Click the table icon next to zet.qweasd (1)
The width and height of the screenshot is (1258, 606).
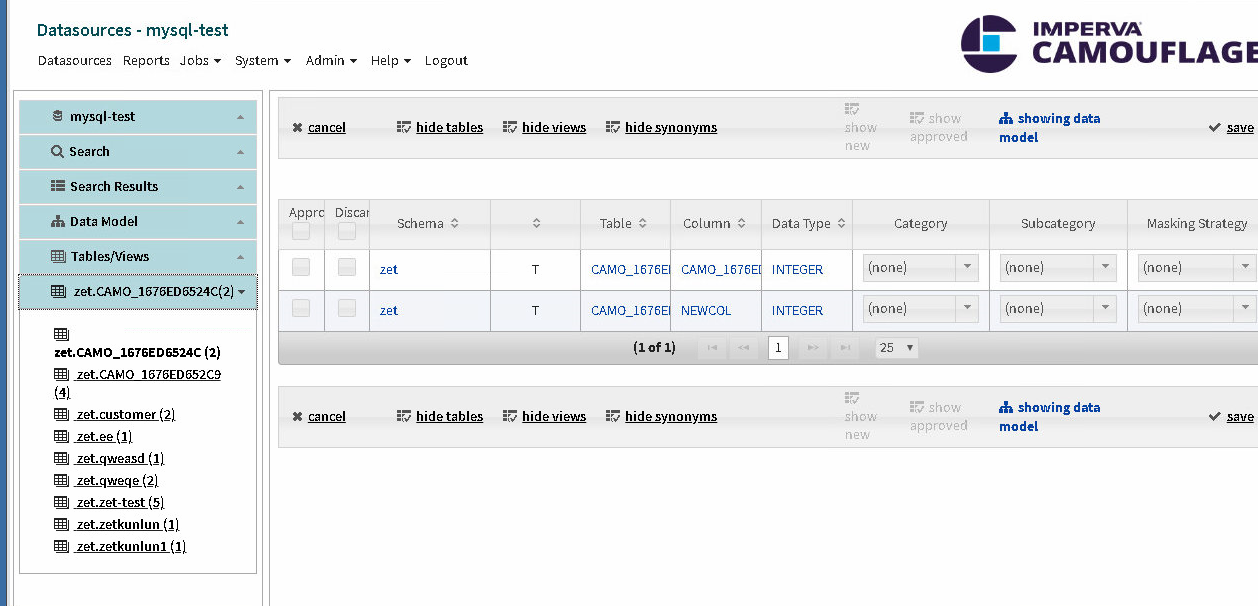[x=61, y=458]
